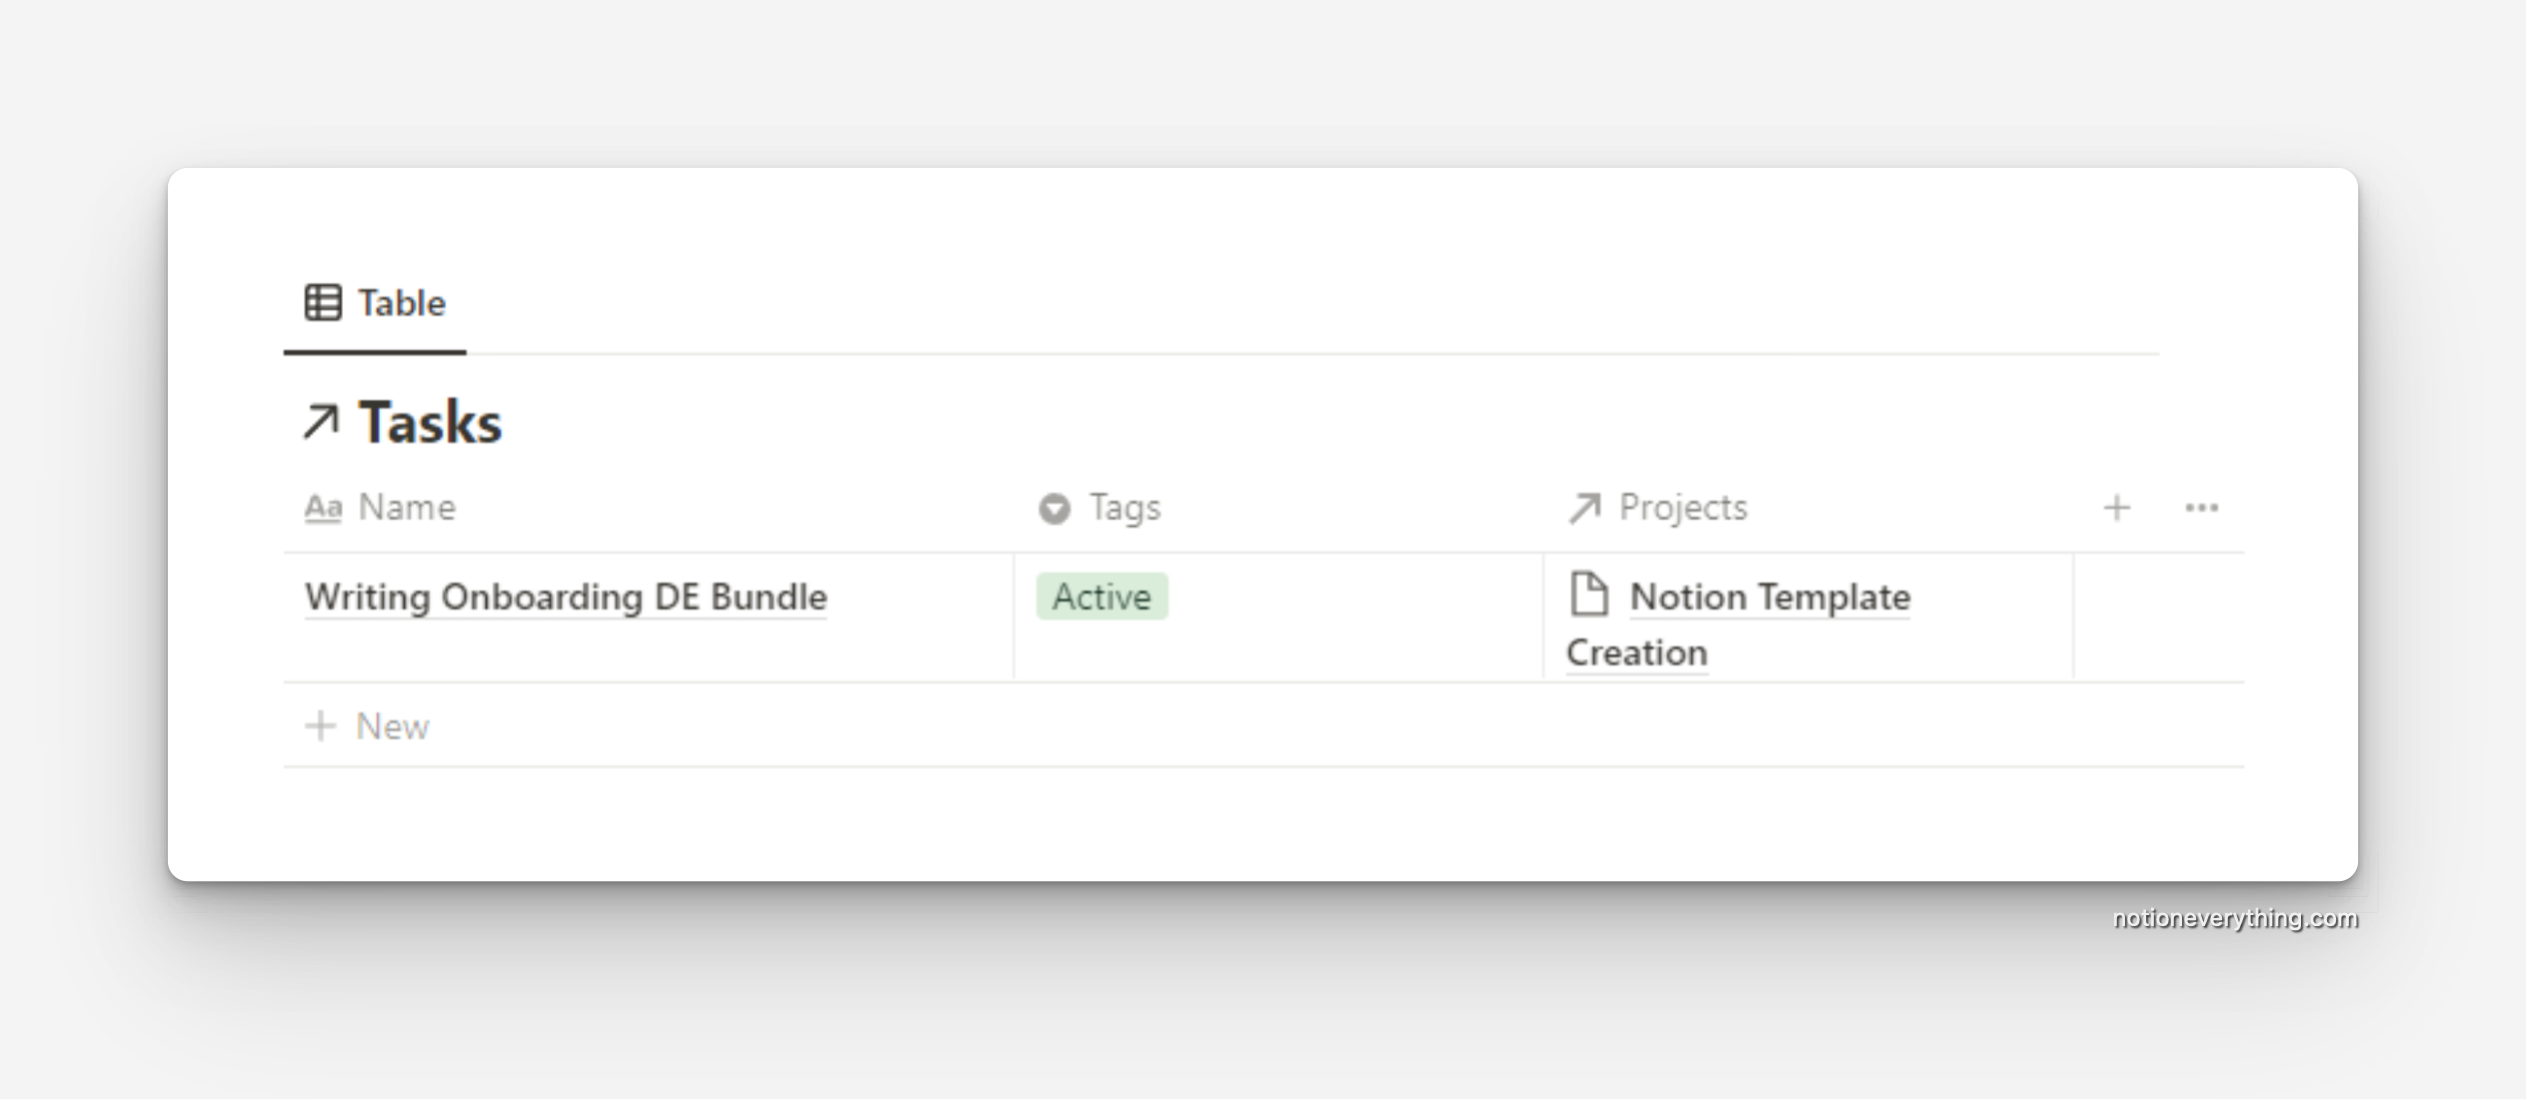This screenshot has width=2528, height=1100.
Task: Click the plus icon beside New
Action: point(321,726)
